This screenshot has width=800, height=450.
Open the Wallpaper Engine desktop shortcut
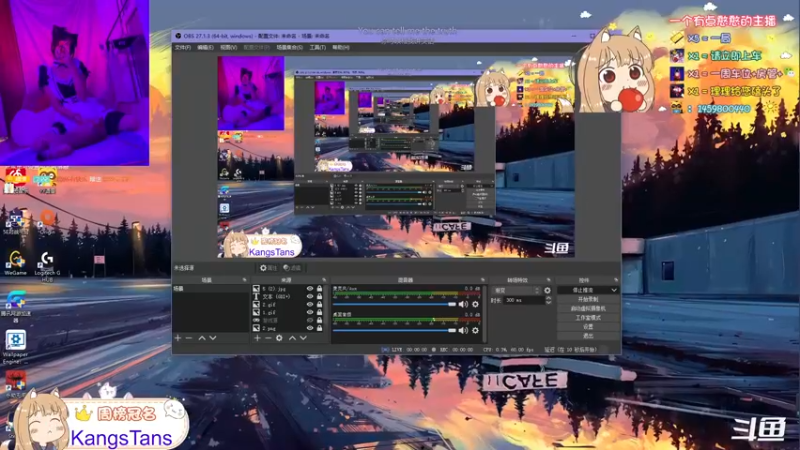[x=15, y=347]
